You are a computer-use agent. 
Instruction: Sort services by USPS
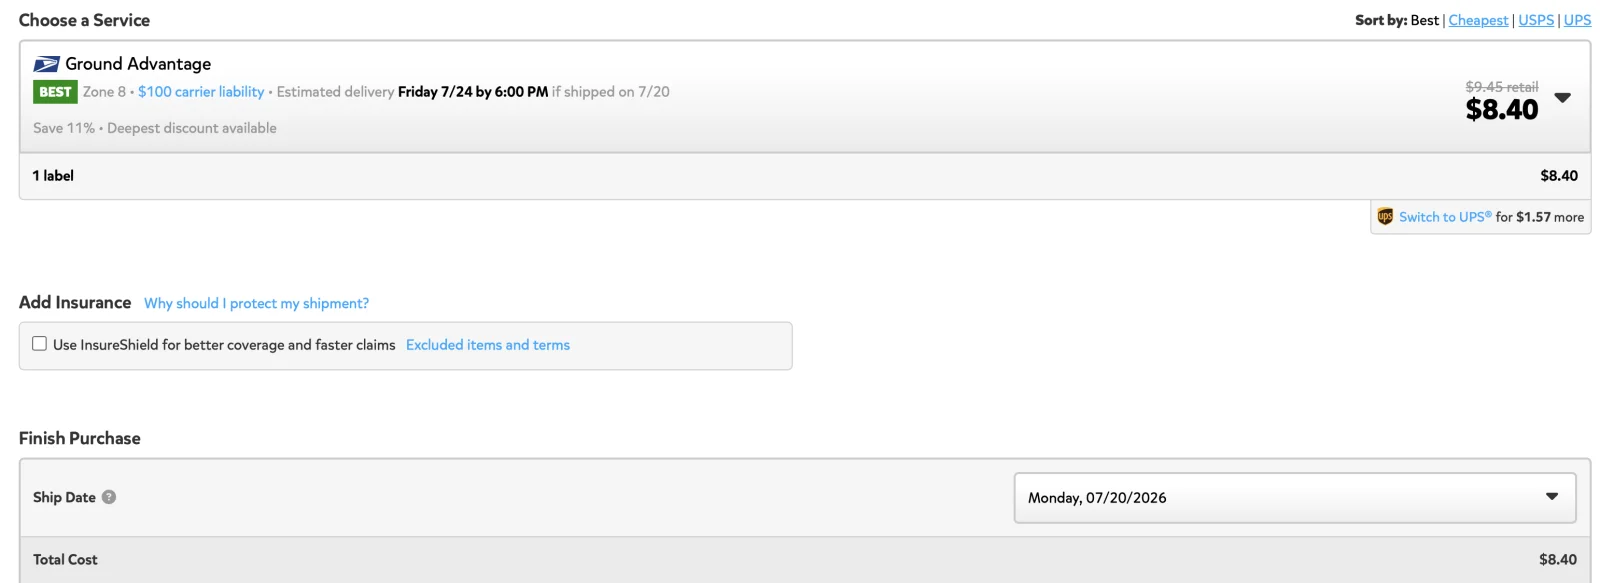(x=1536, y=20)
